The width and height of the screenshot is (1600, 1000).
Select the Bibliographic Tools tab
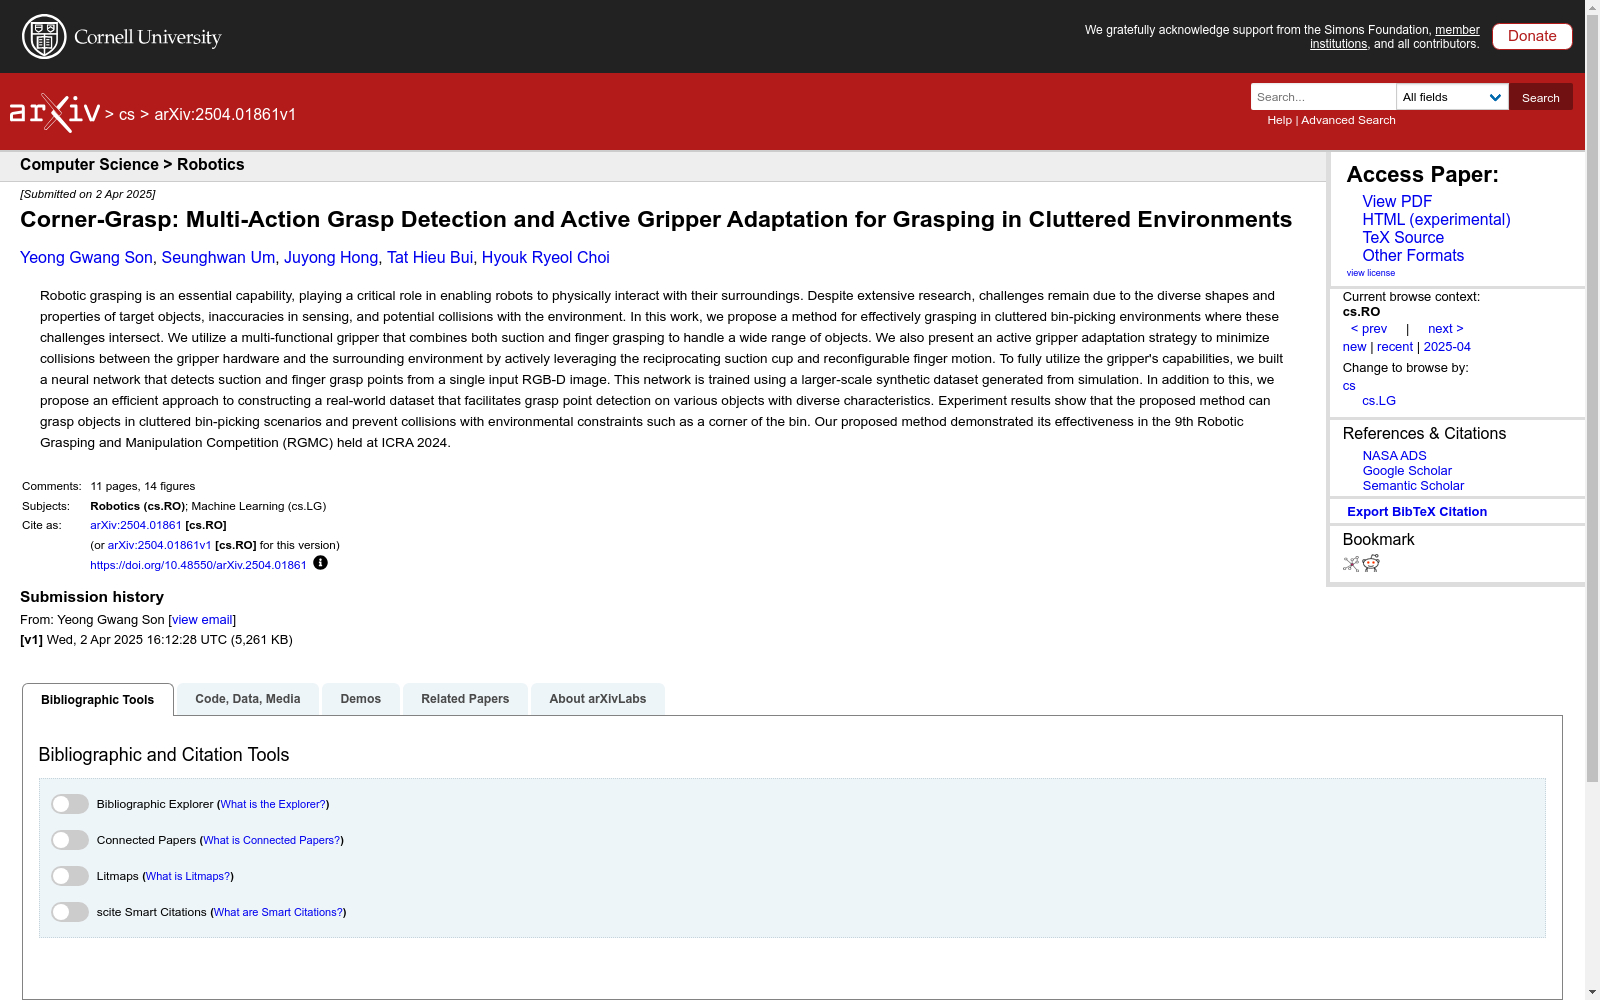98,700
